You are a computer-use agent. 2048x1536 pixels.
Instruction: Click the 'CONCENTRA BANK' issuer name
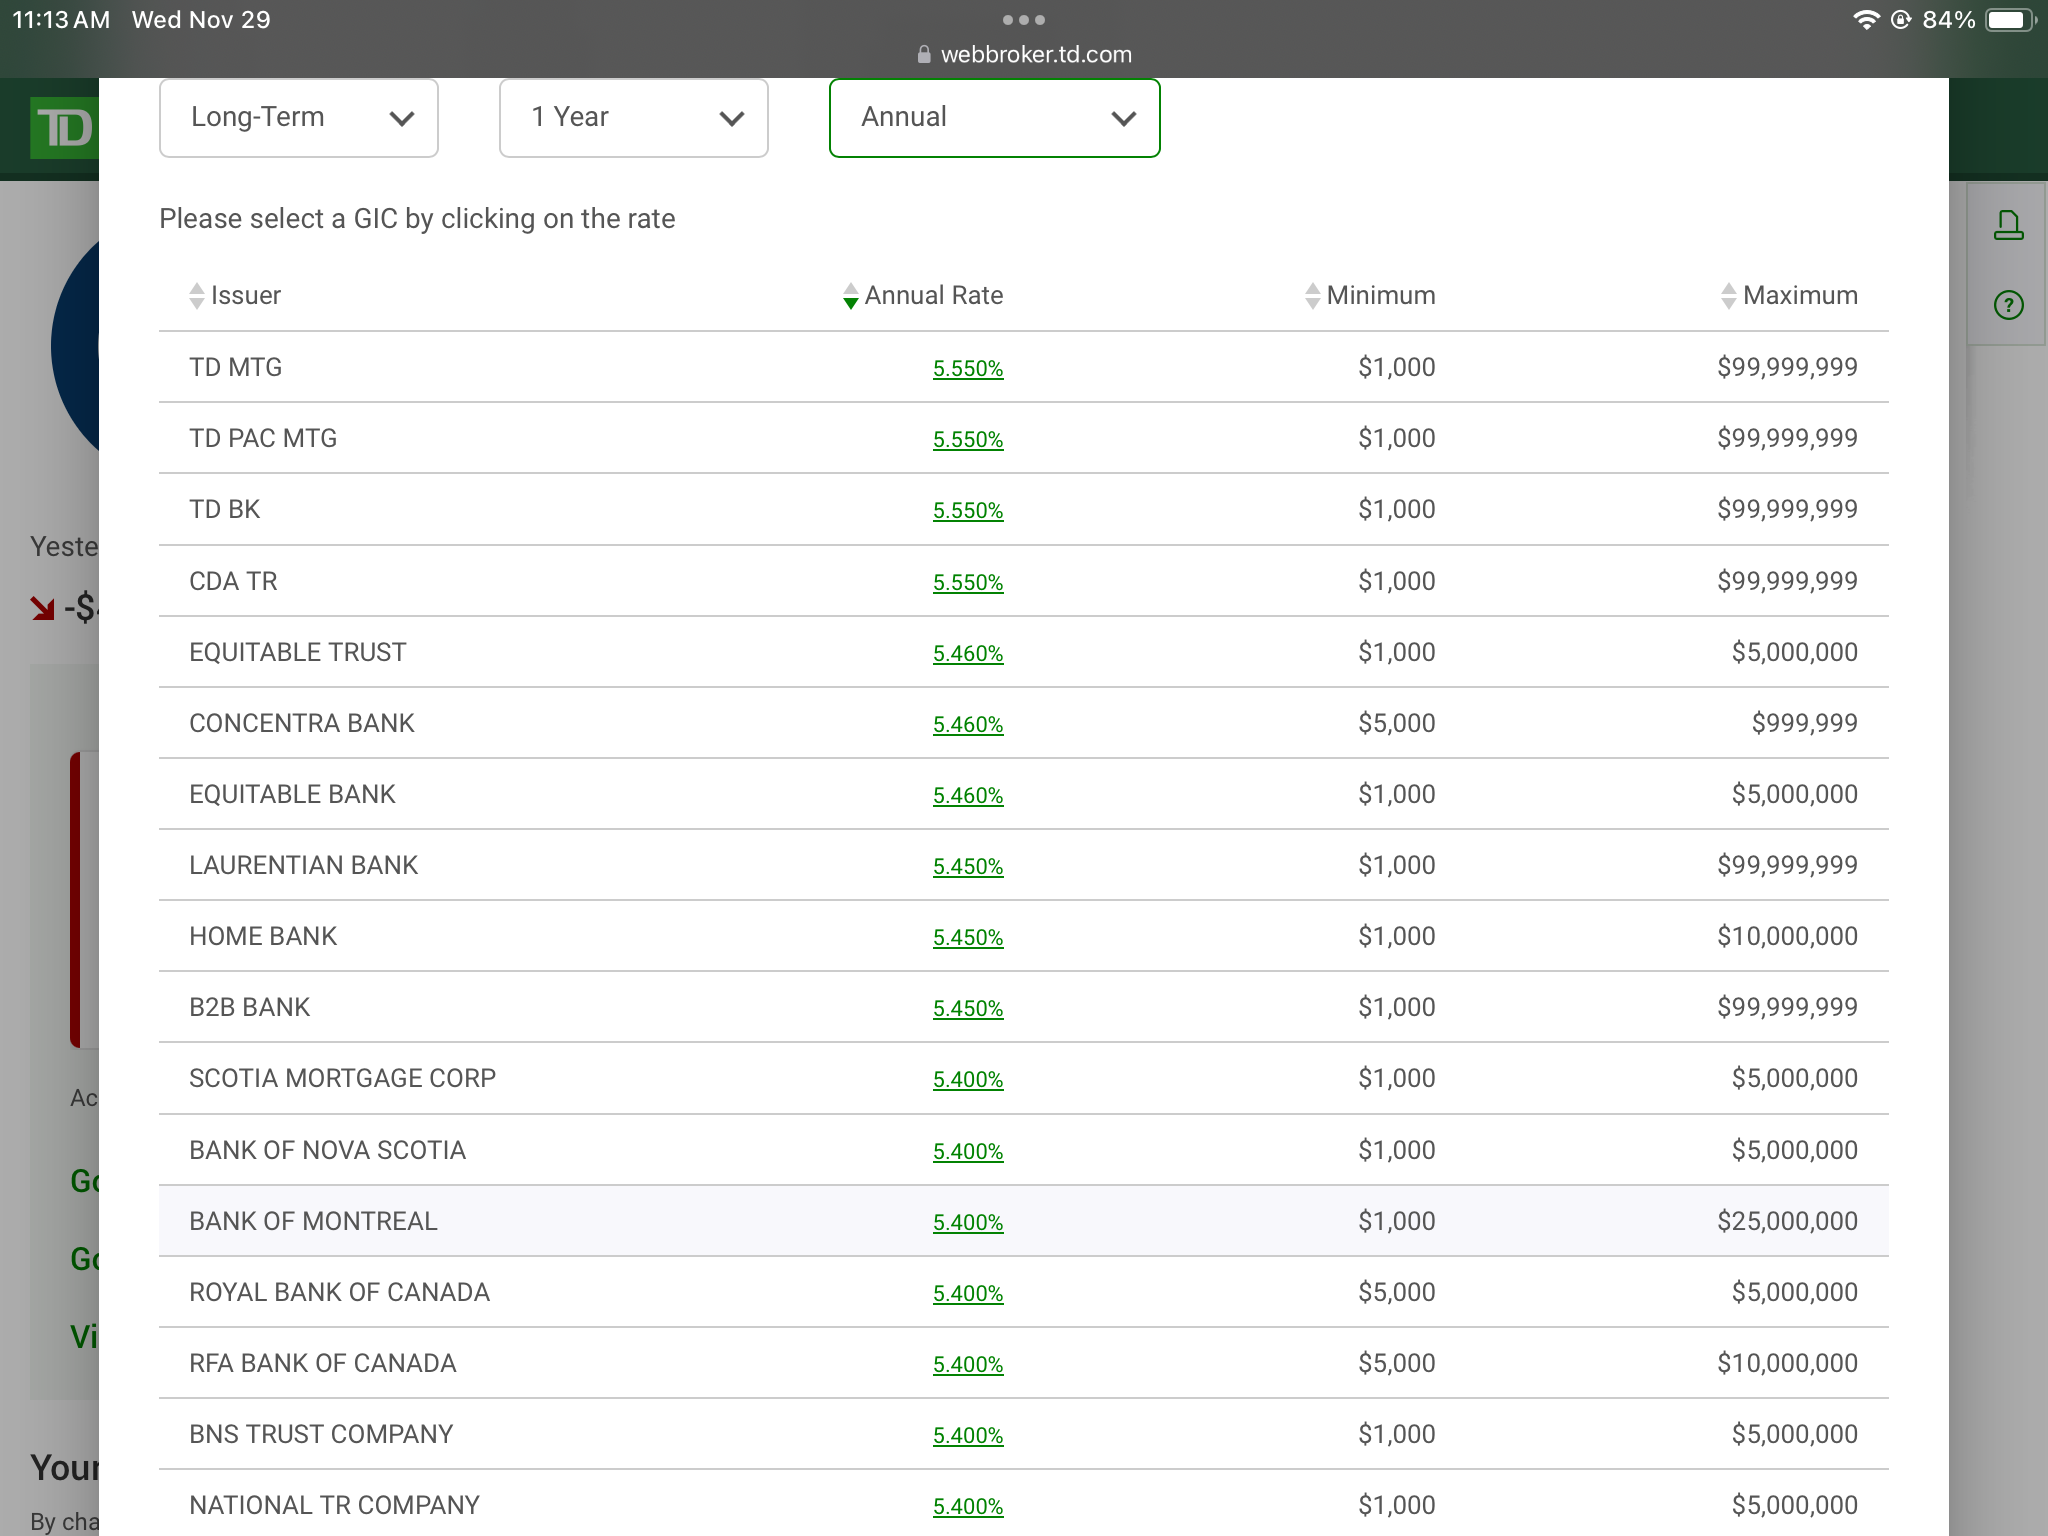302,724
